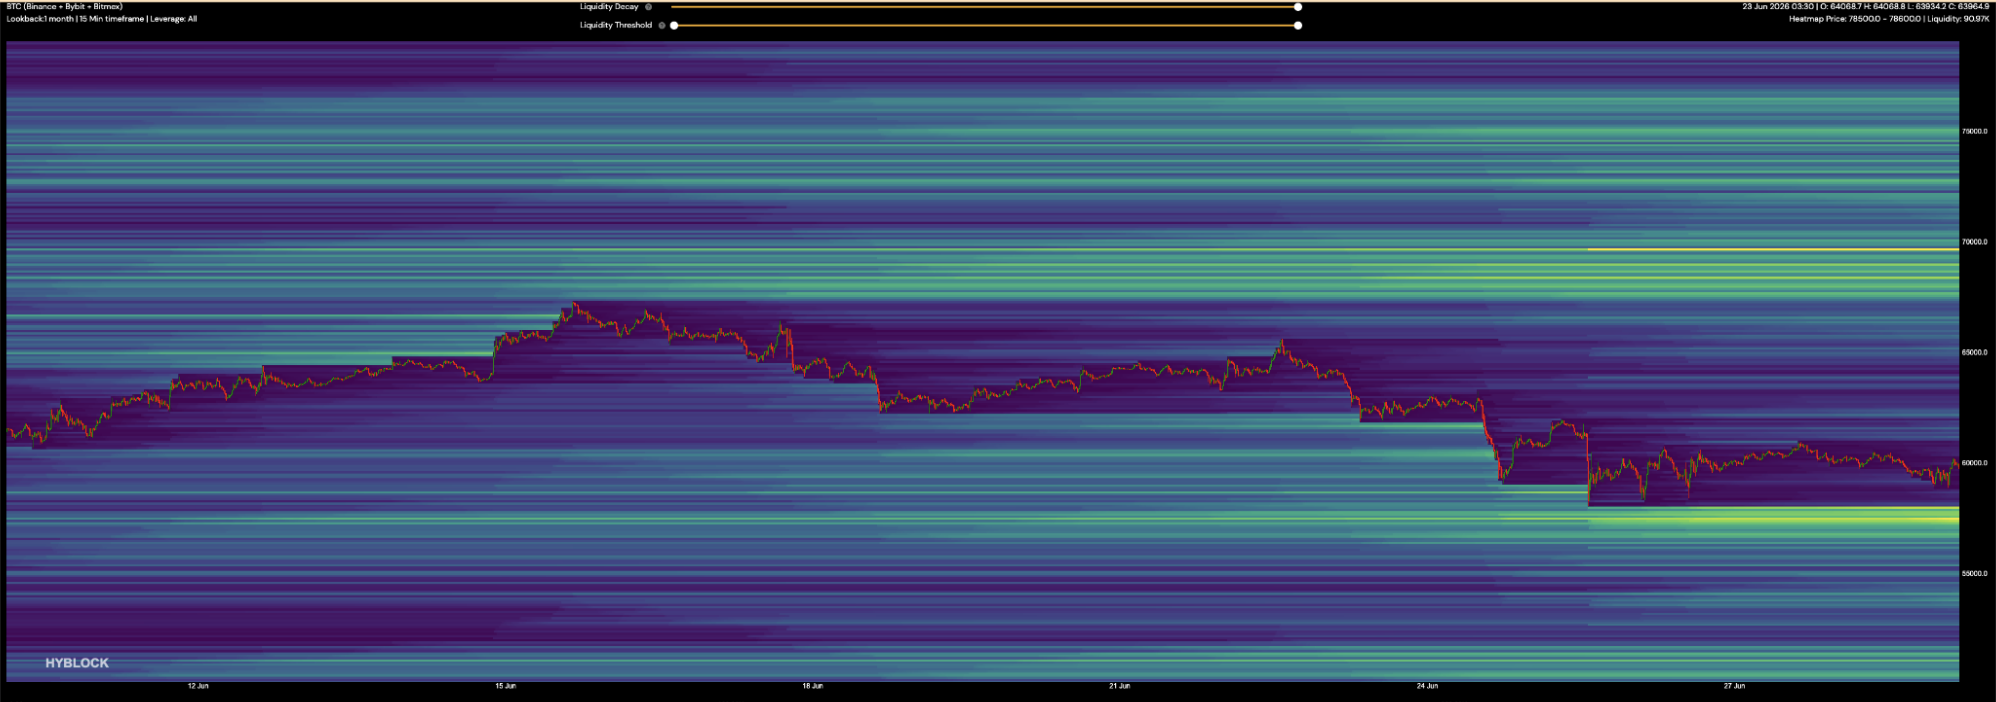Image resolution: width=1996 pixels, height=702 pixels.
Task: Click the '18 Jun' date axis label
Action: [x=812, y=686]
